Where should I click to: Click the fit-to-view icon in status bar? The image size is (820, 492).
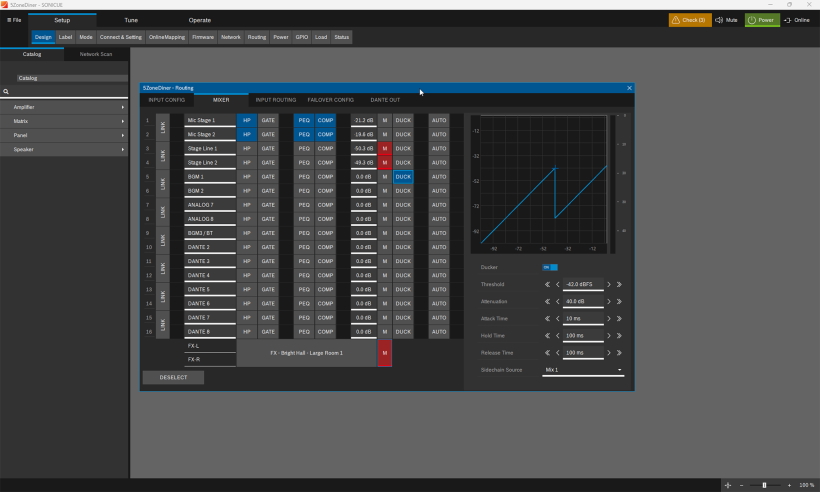(x=727, y=485)
